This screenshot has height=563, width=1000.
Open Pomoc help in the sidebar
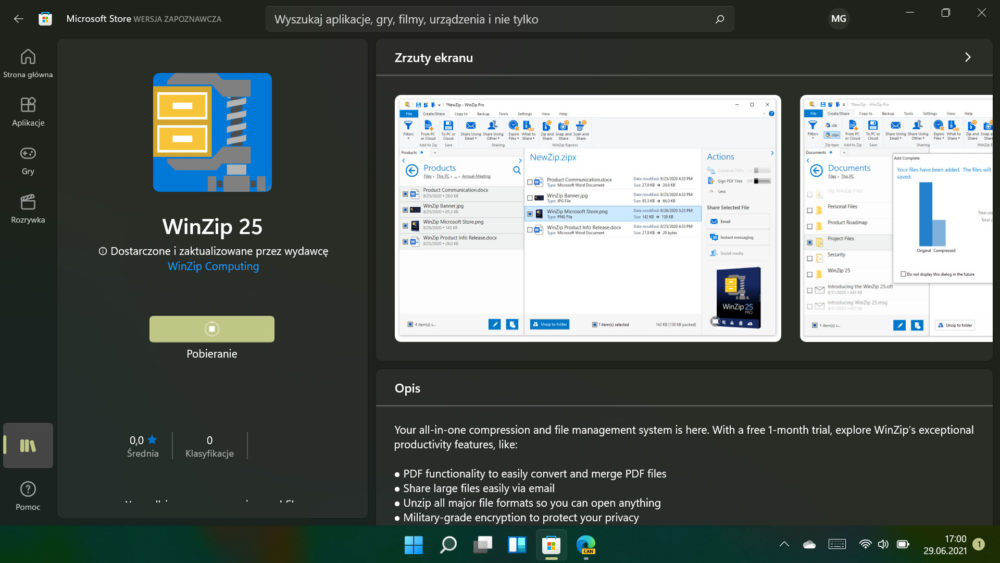pyautogui.click(x=28, y=496)
